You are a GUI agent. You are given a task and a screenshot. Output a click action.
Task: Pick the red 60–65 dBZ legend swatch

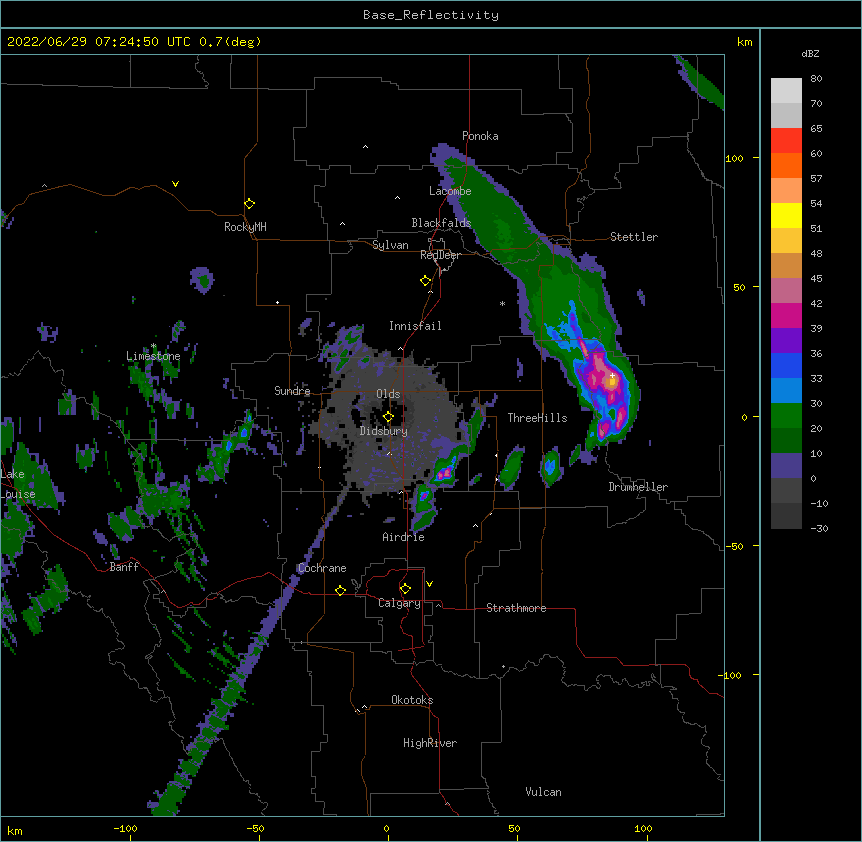click(x=786, y=140)
